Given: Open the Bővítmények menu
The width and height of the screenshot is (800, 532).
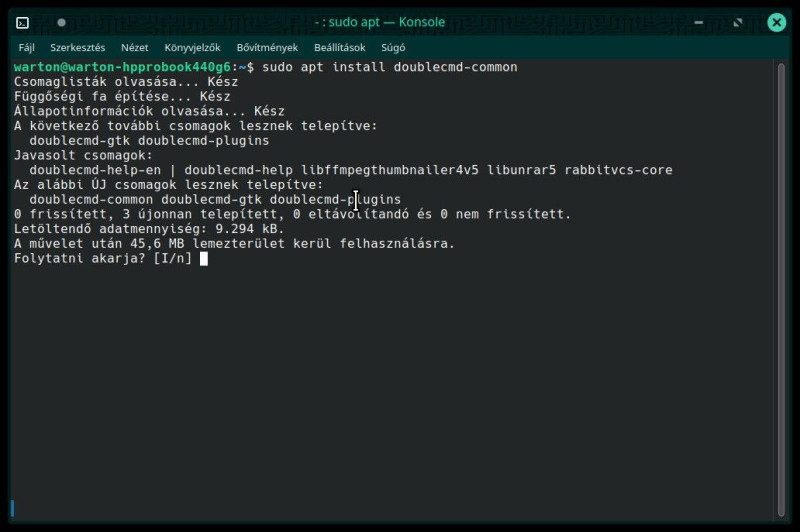Looking at the screenshot, I should pos(267,48).
